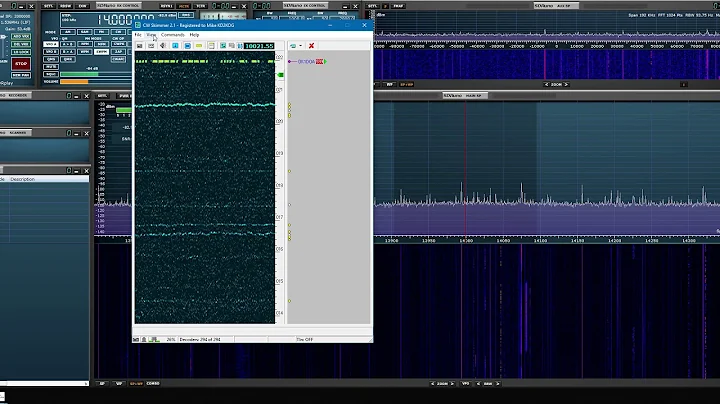Toggle the ZAP button in RX Control
The height and width of the screenshot is (404, 720).
[x=118, y=52]
